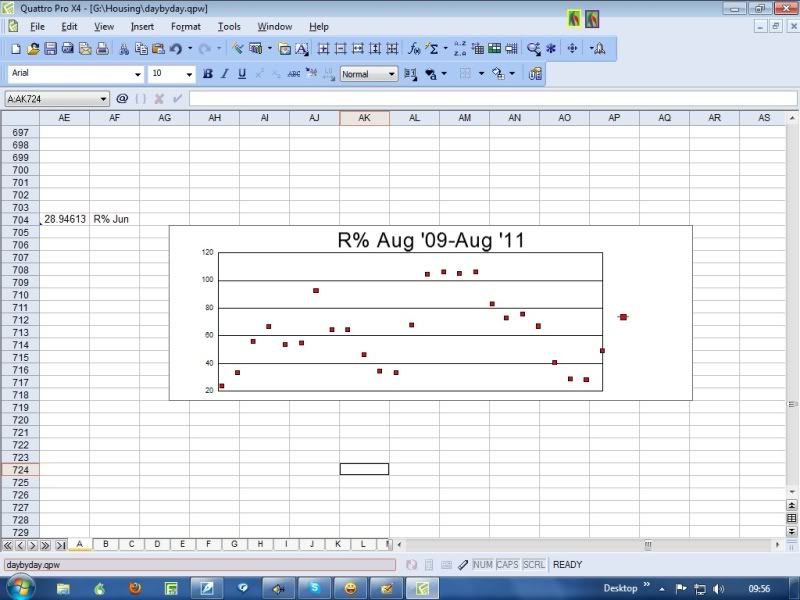Viewport: 800px width, 600px height.
Task: Open the cell address A:AK724 dropdown
Action: point(103,99)
